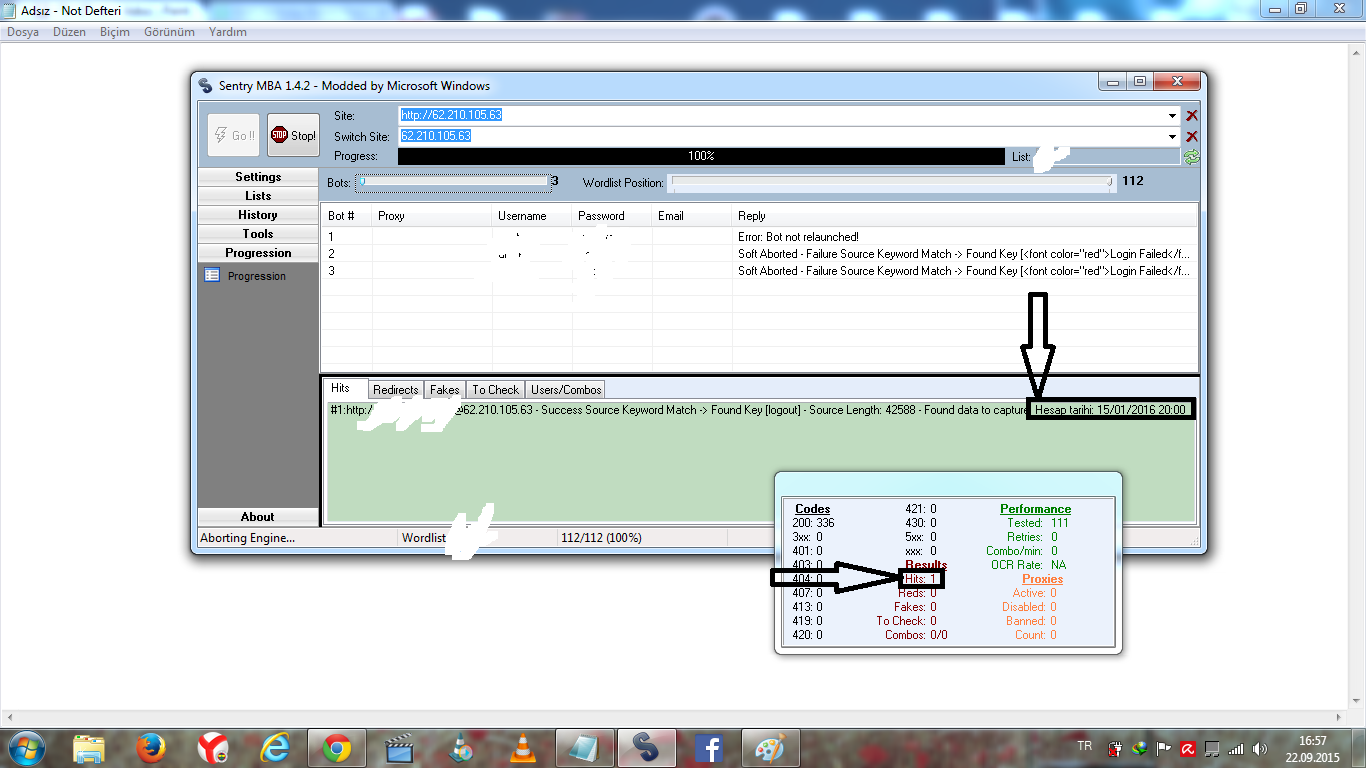1366x768 pixels.
Task: Open the Dosya menu in Notepad
Action: point(23,32)
